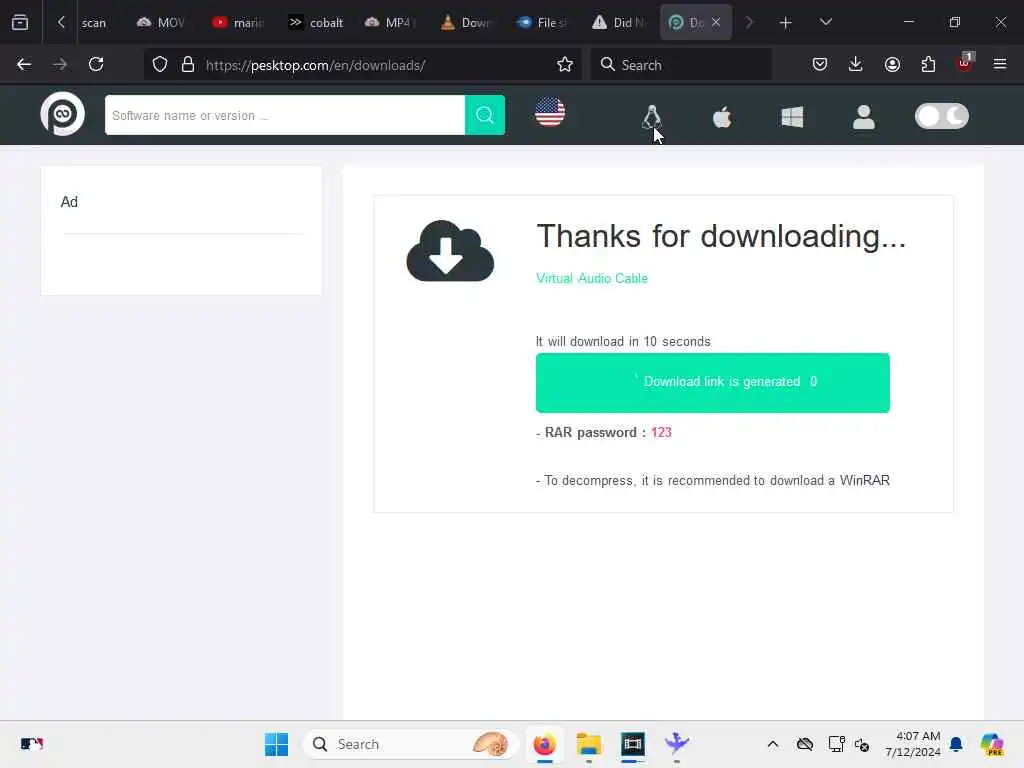Open the notification bell icon
Viewport: 1024px width, 768px height.
956,744
